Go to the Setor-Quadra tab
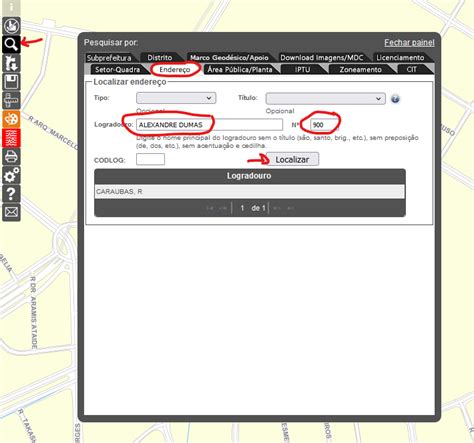This screenshot has width=474, height=443. [x=117, y=69]
